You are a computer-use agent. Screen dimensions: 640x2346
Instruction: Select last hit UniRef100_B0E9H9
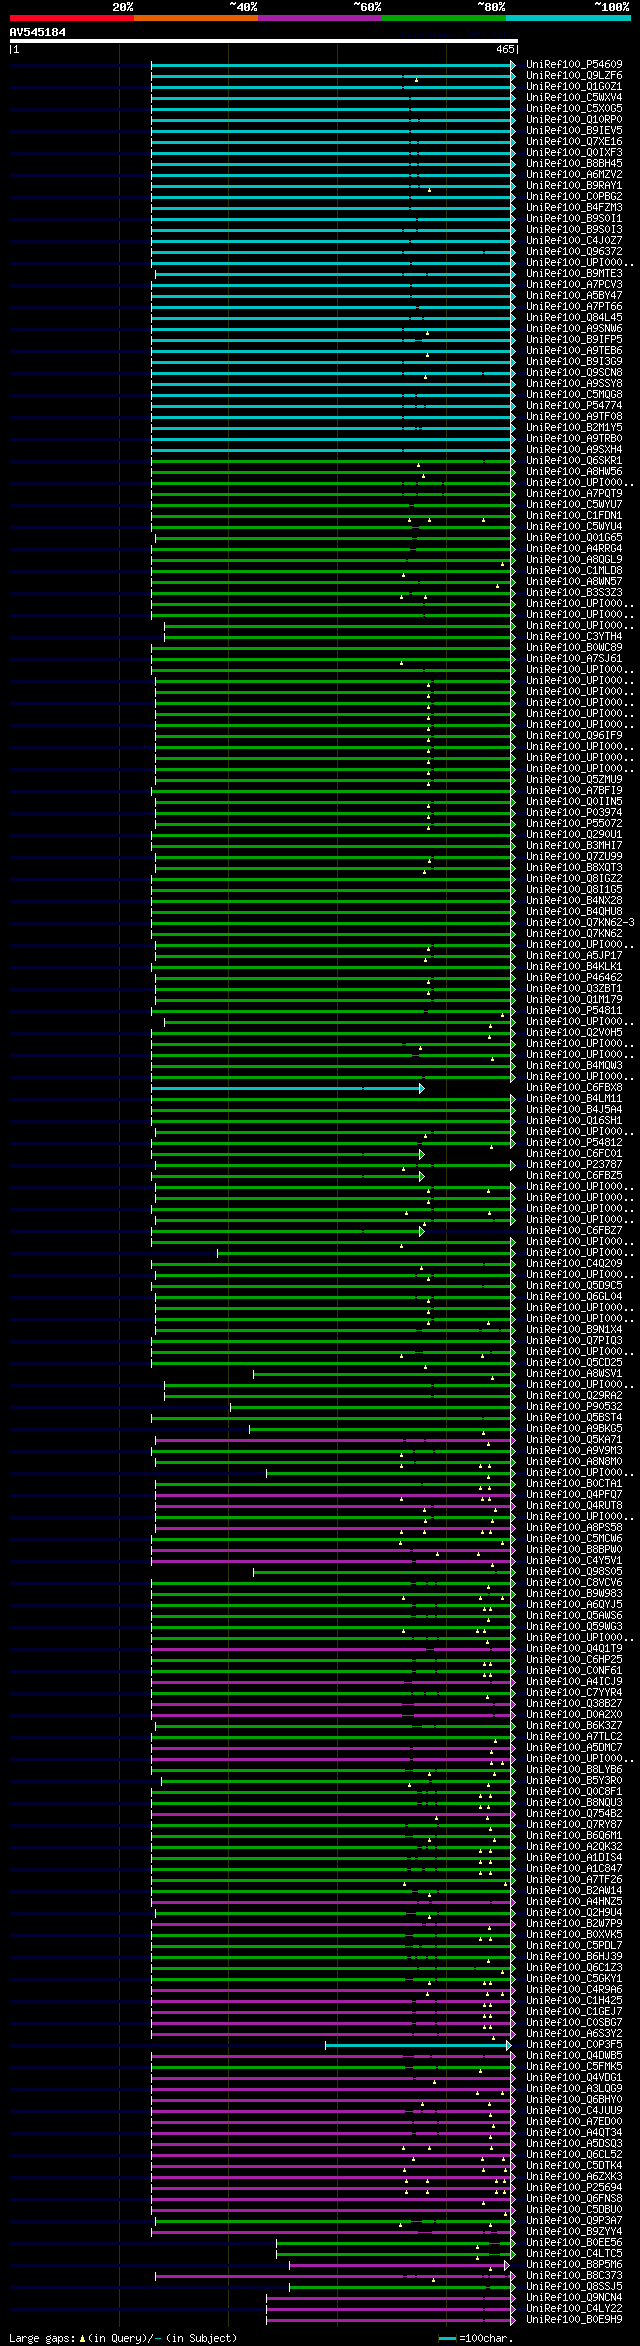pos(574,2320)
